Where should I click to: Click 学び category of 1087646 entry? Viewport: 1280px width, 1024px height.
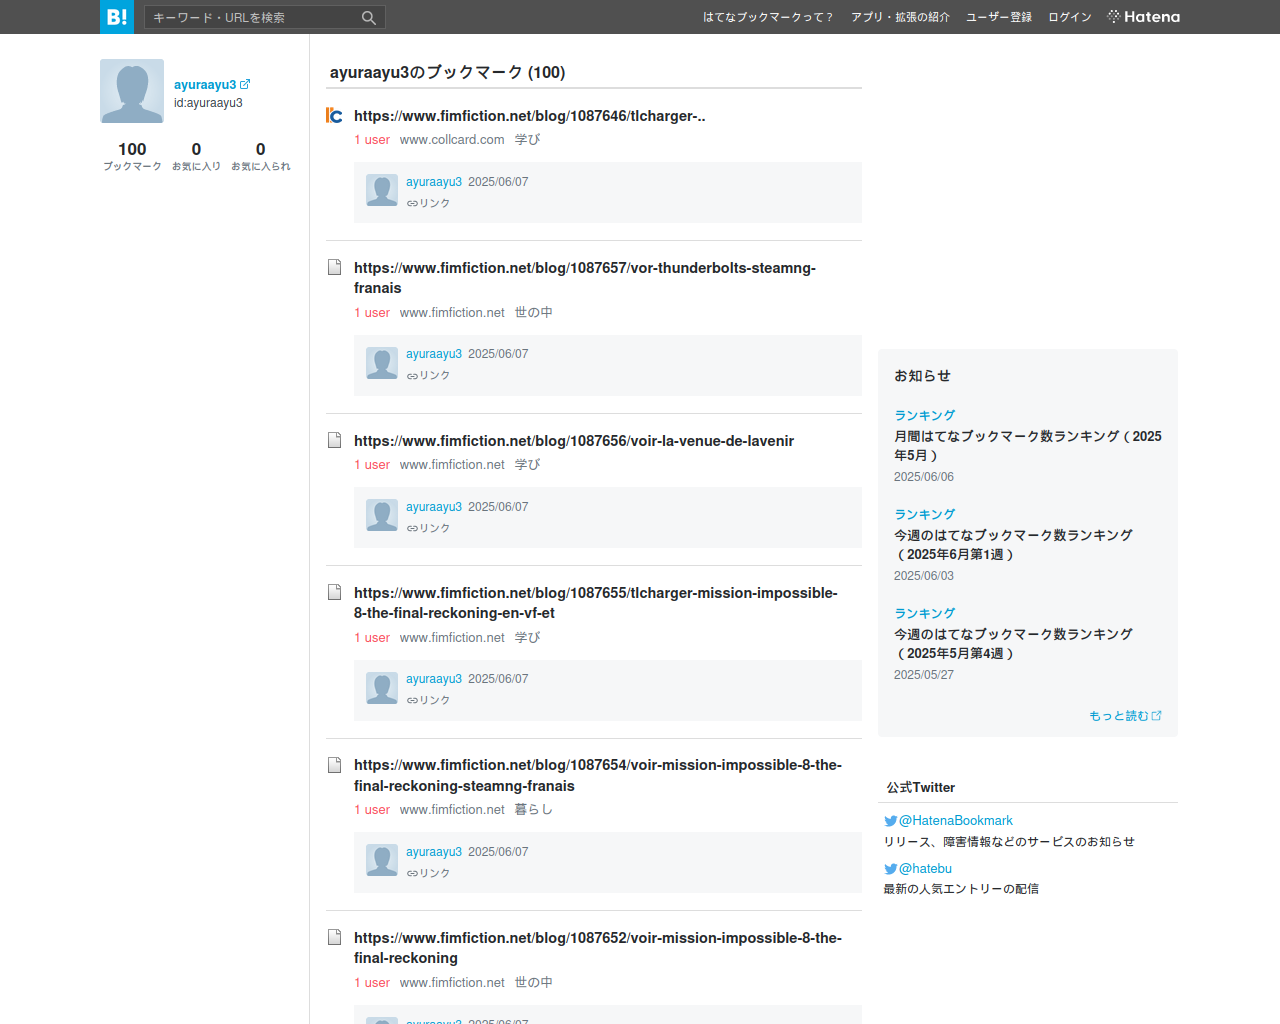pyautogui.click(x=528, y=140)
